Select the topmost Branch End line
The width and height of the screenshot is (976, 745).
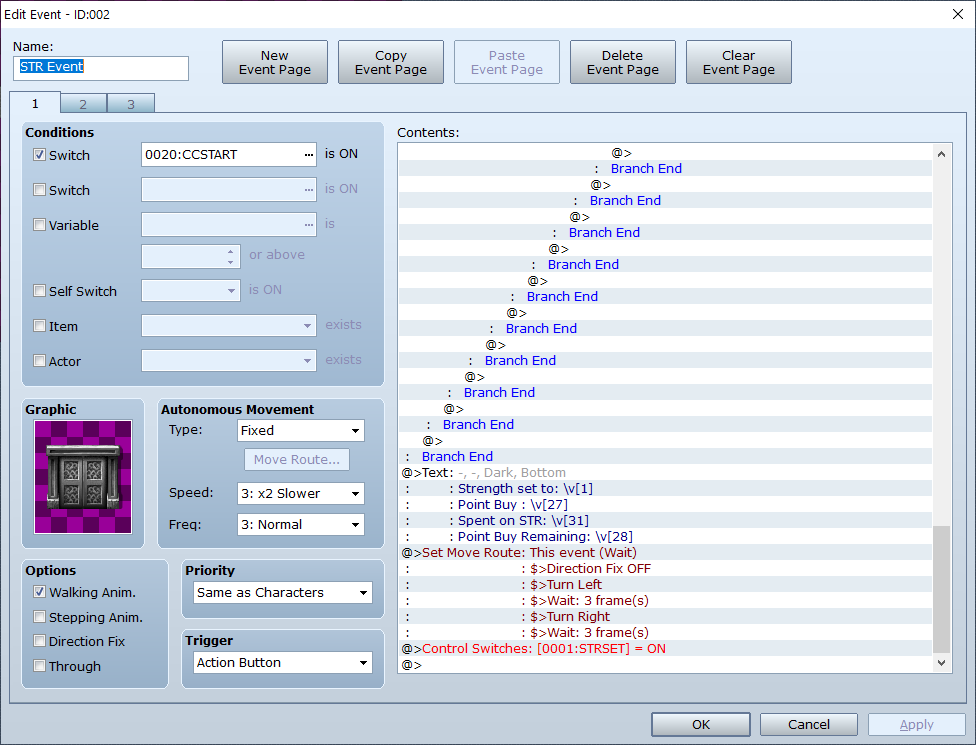coord(665,169)
